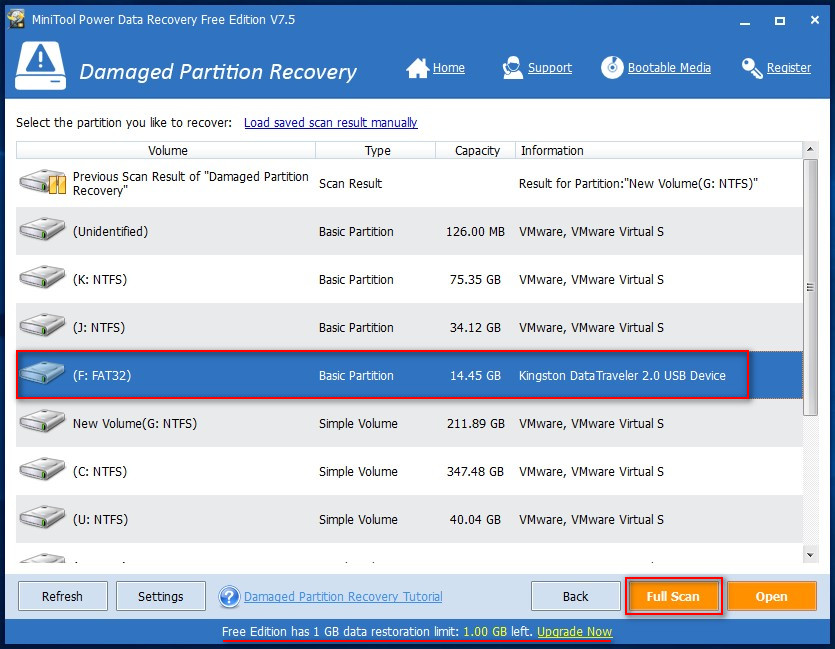Click the drive icon of (C: NTFS)

click(42, 469)
